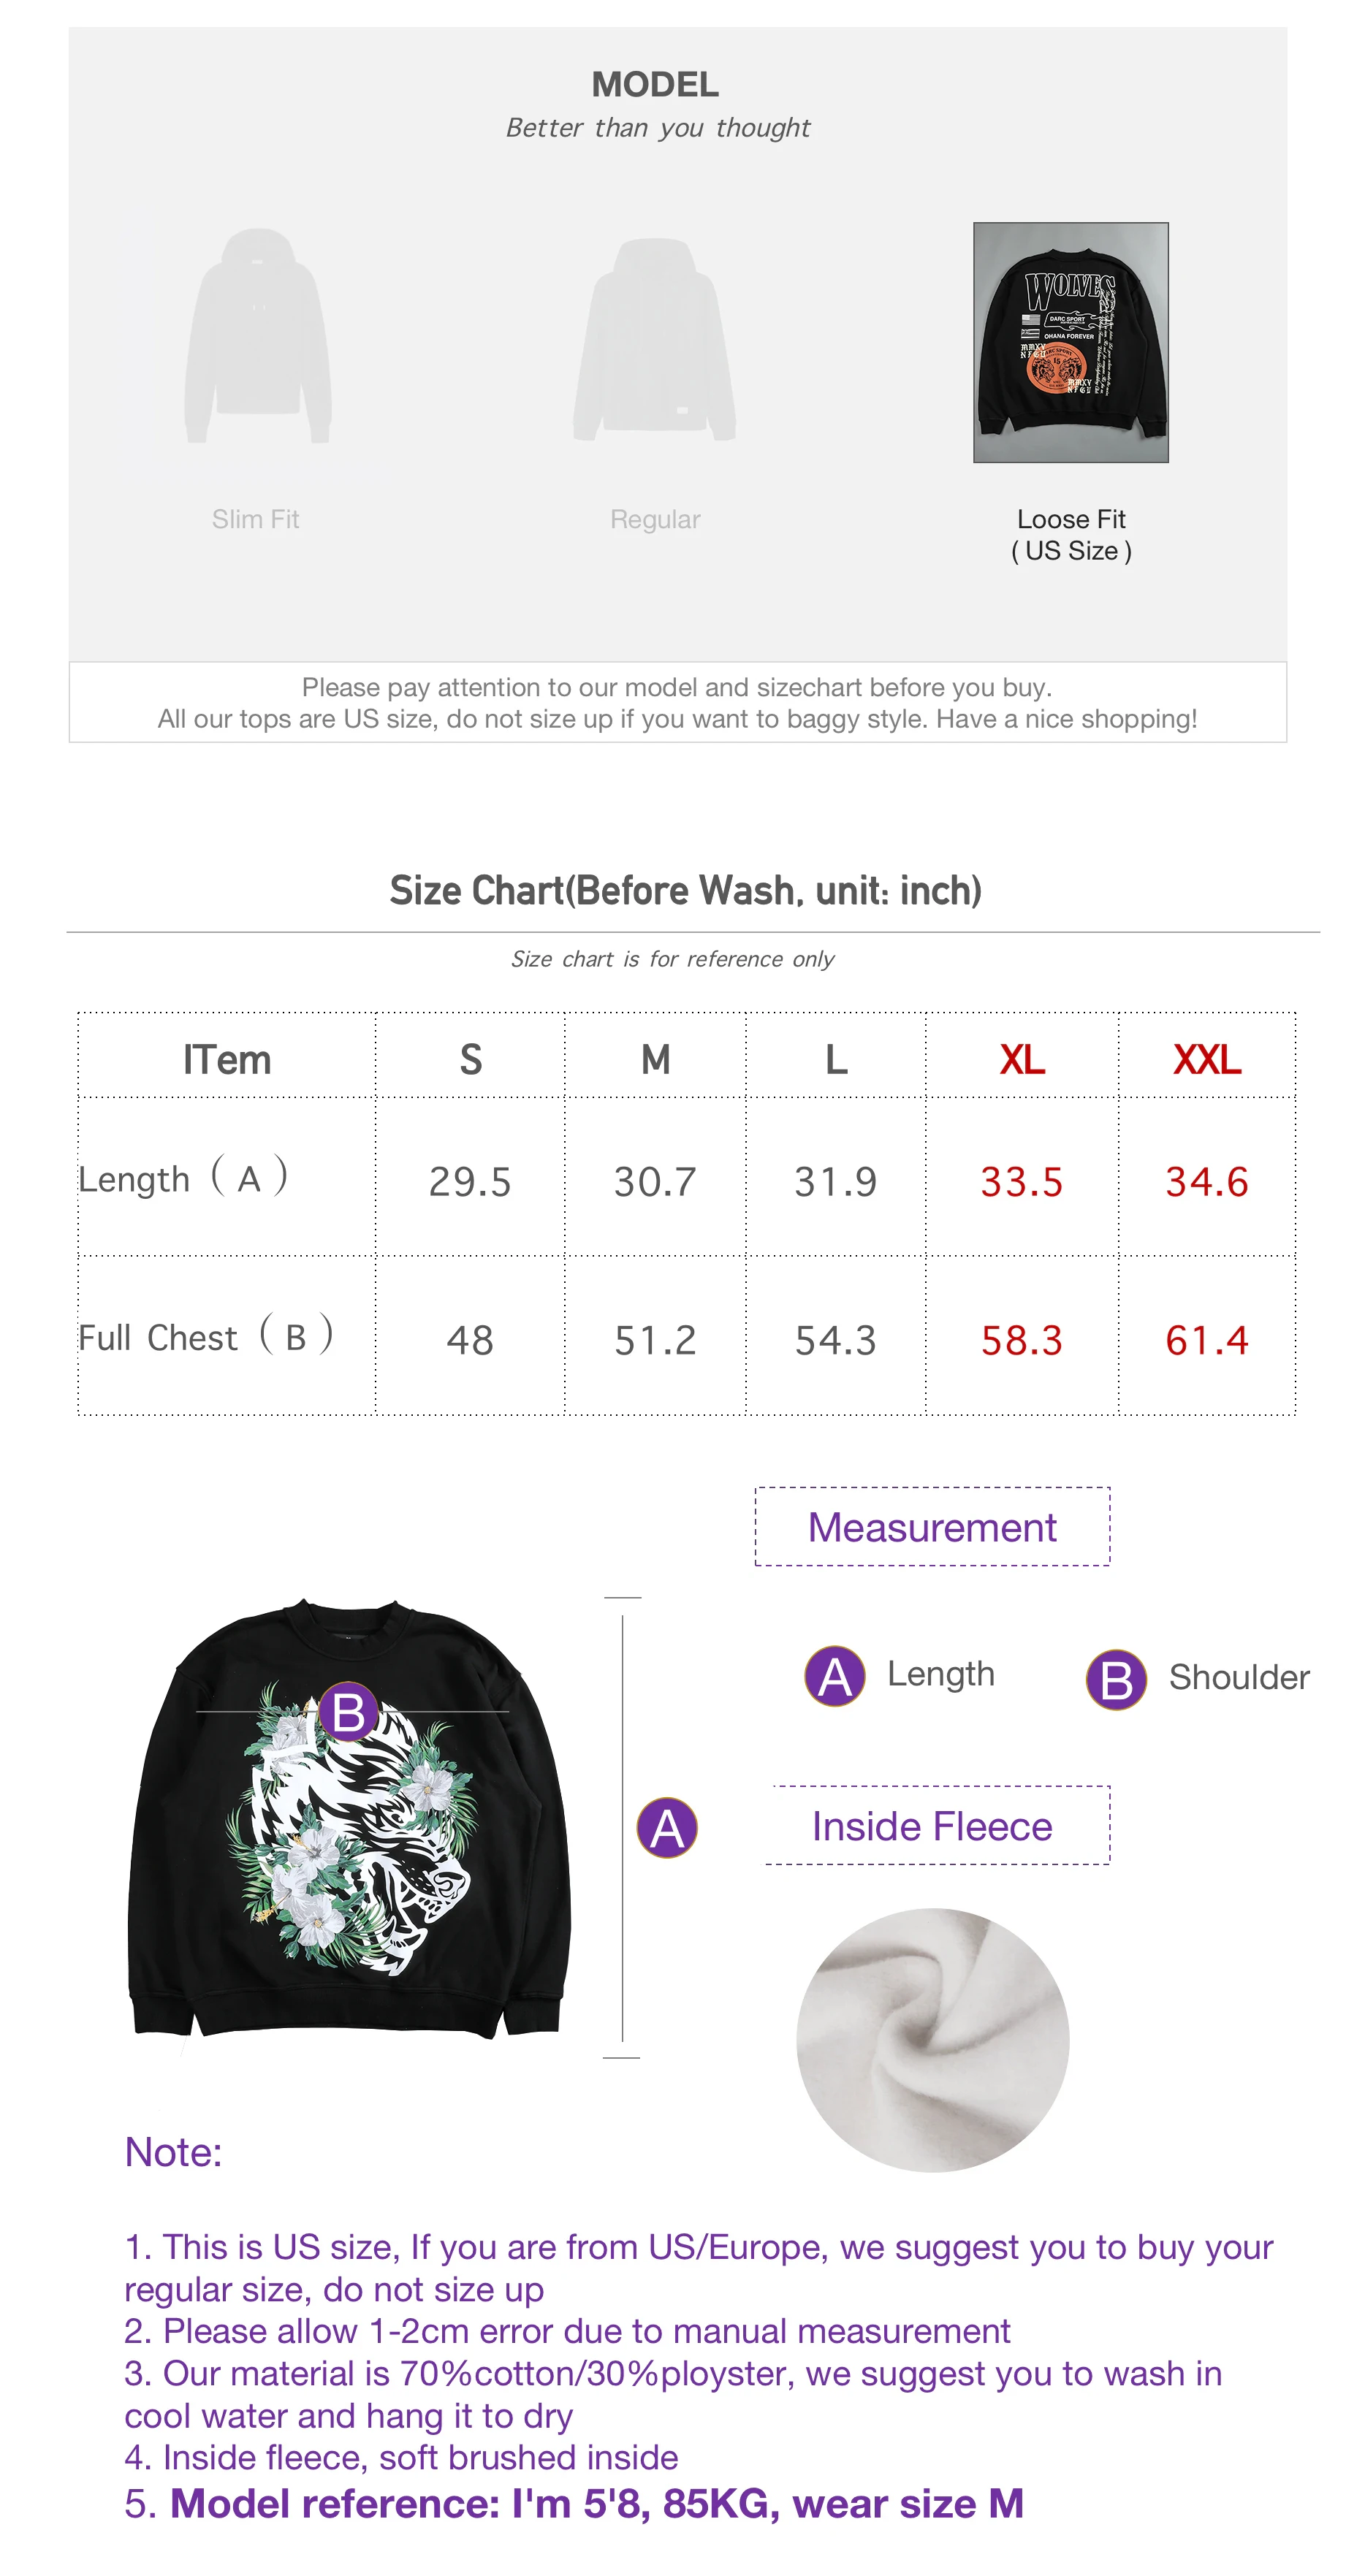This screenshot has height=2576, width=1346.
Task: Click the Length (A) row label
Action: coord(183,1177)
